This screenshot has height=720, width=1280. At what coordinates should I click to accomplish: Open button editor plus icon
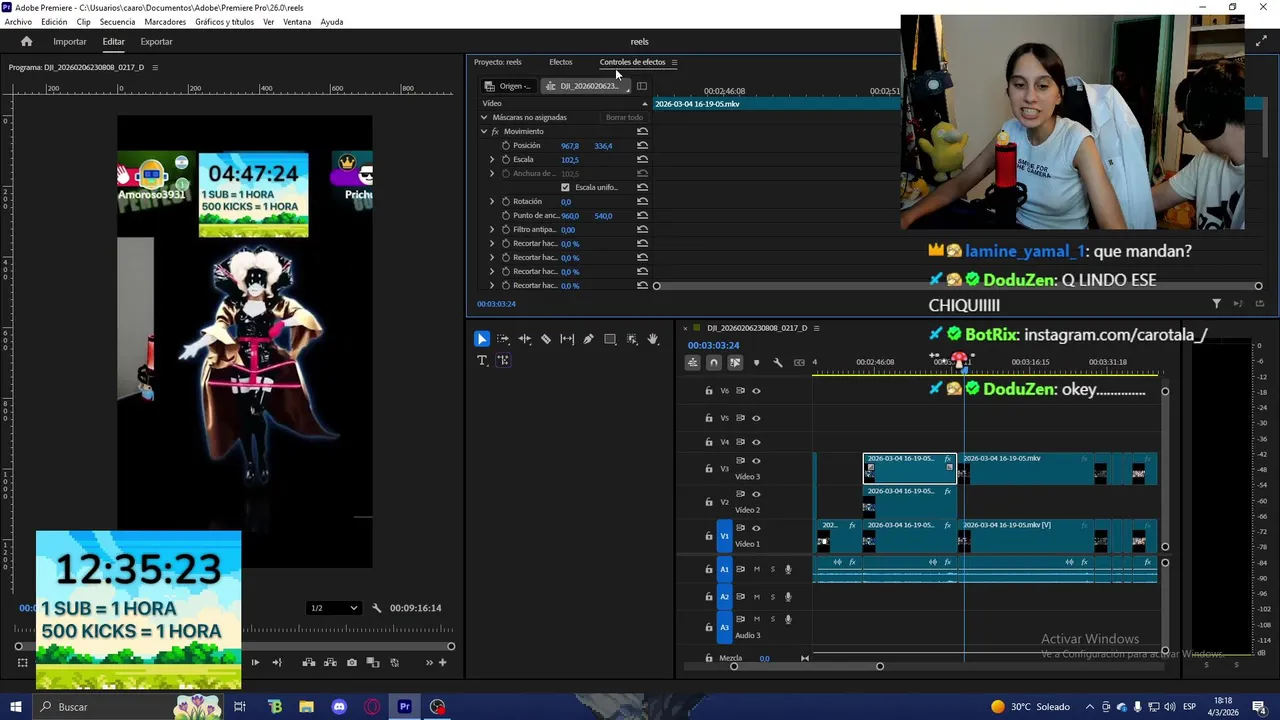click(442, 662)
